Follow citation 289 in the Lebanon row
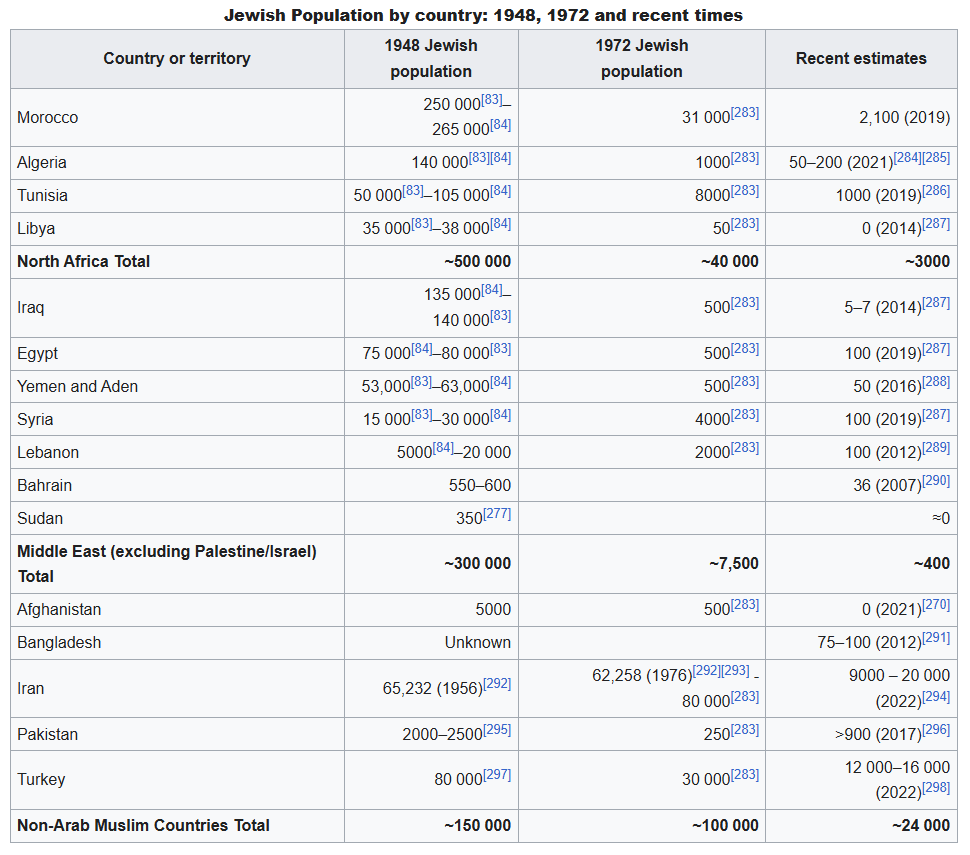 (936, 448)
